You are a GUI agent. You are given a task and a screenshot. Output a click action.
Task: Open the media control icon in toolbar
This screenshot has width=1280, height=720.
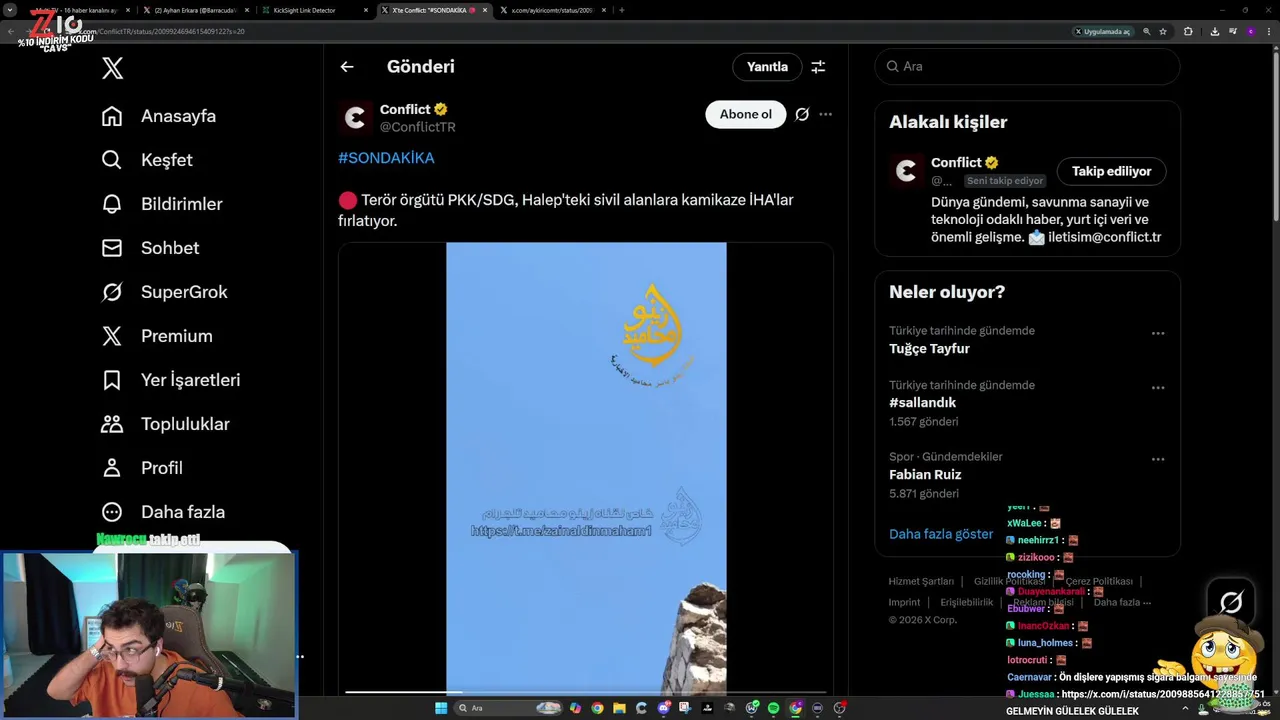tap(1233, 32)
